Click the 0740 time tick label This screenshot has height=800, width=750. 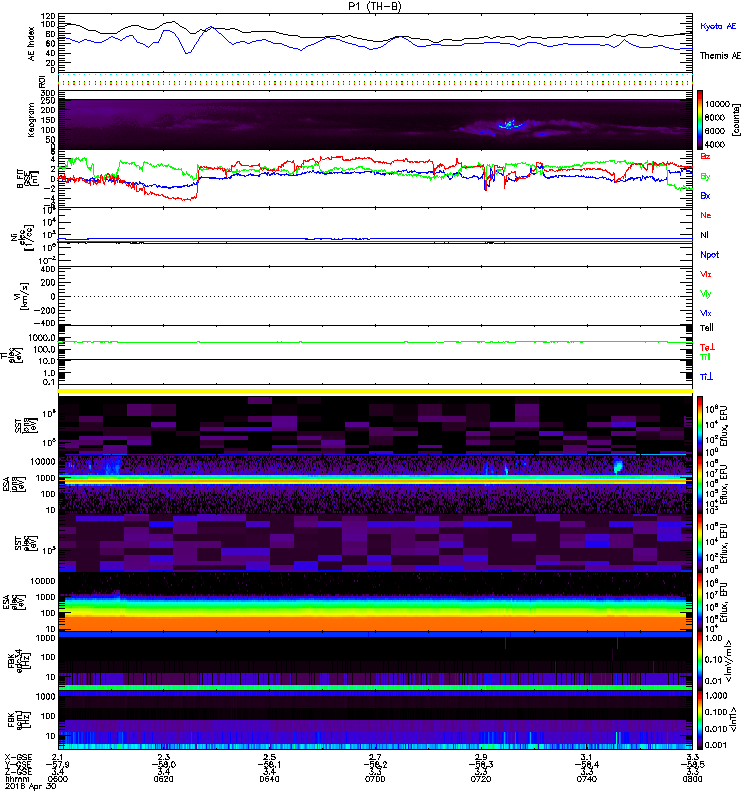(x=586, y=779)
